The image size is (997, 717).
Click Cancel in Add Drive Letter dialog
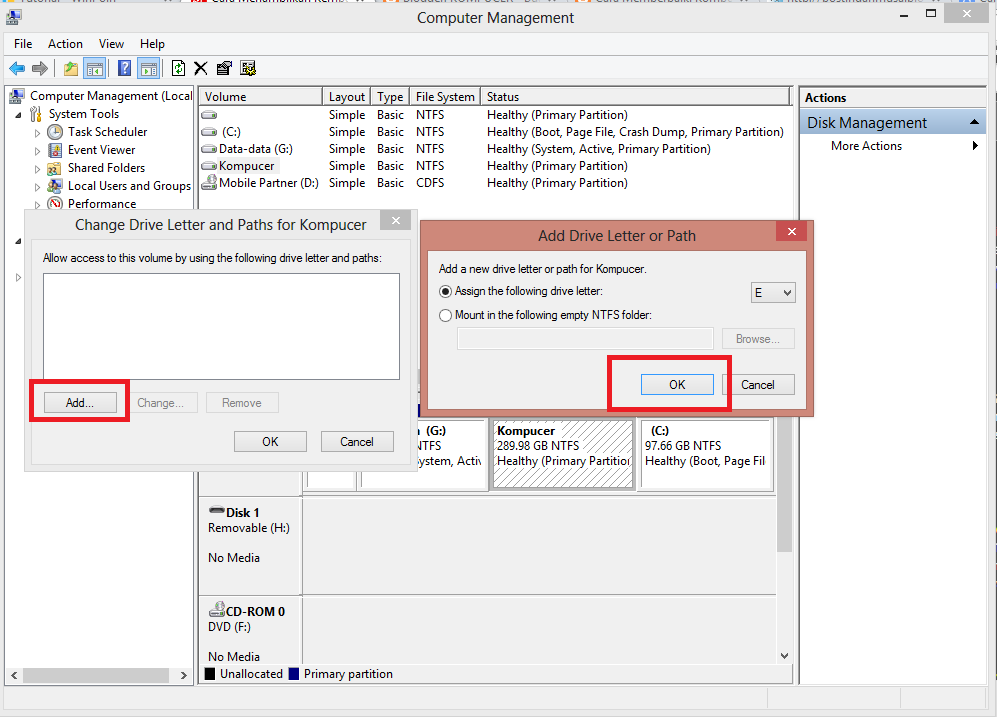click(x=758, y=385)
